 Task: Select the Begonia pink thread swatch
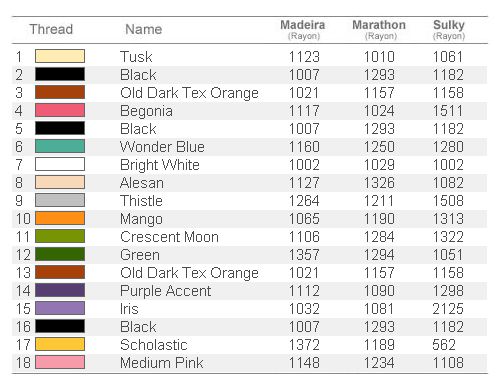point(60,110)
